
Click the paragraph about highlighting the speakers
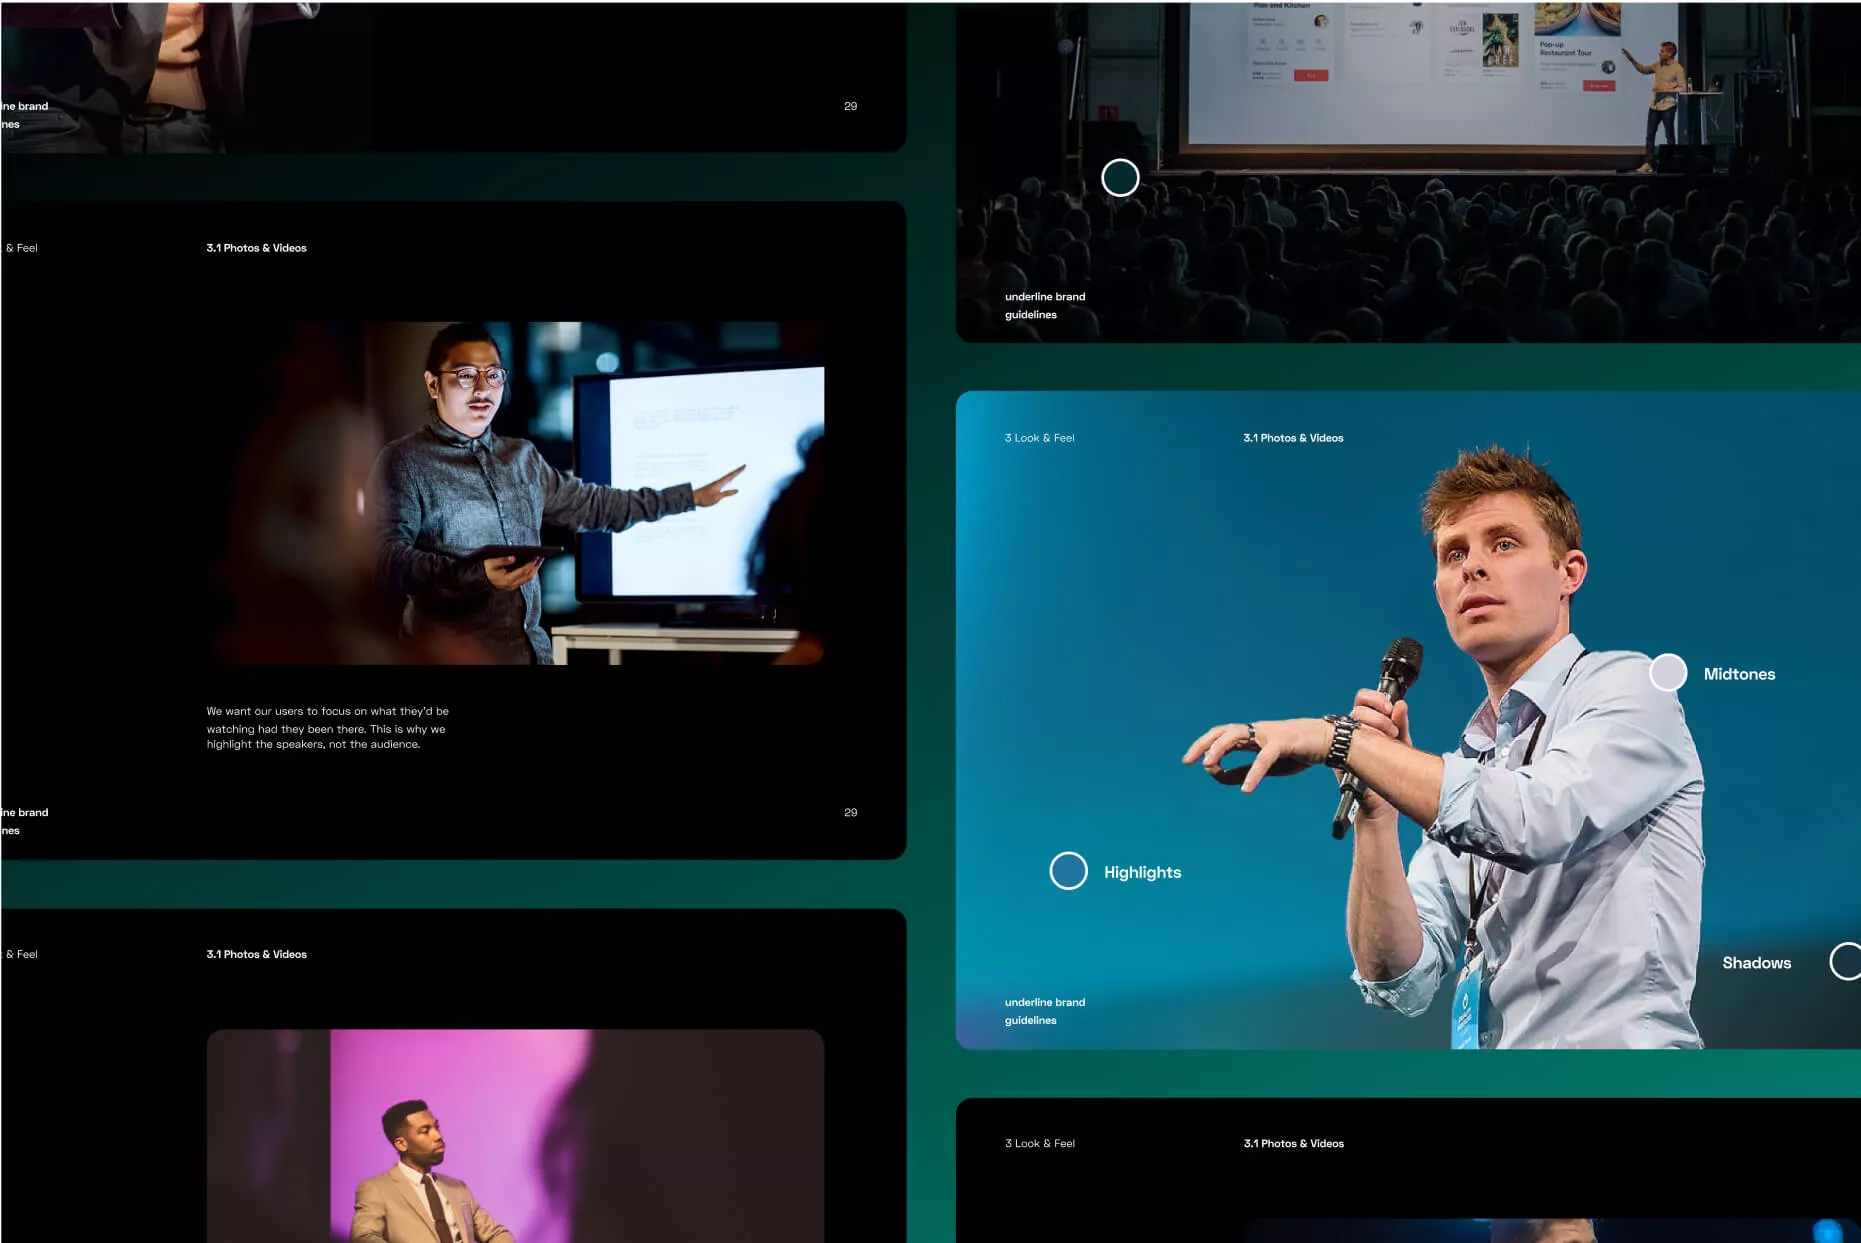(327, 728)
